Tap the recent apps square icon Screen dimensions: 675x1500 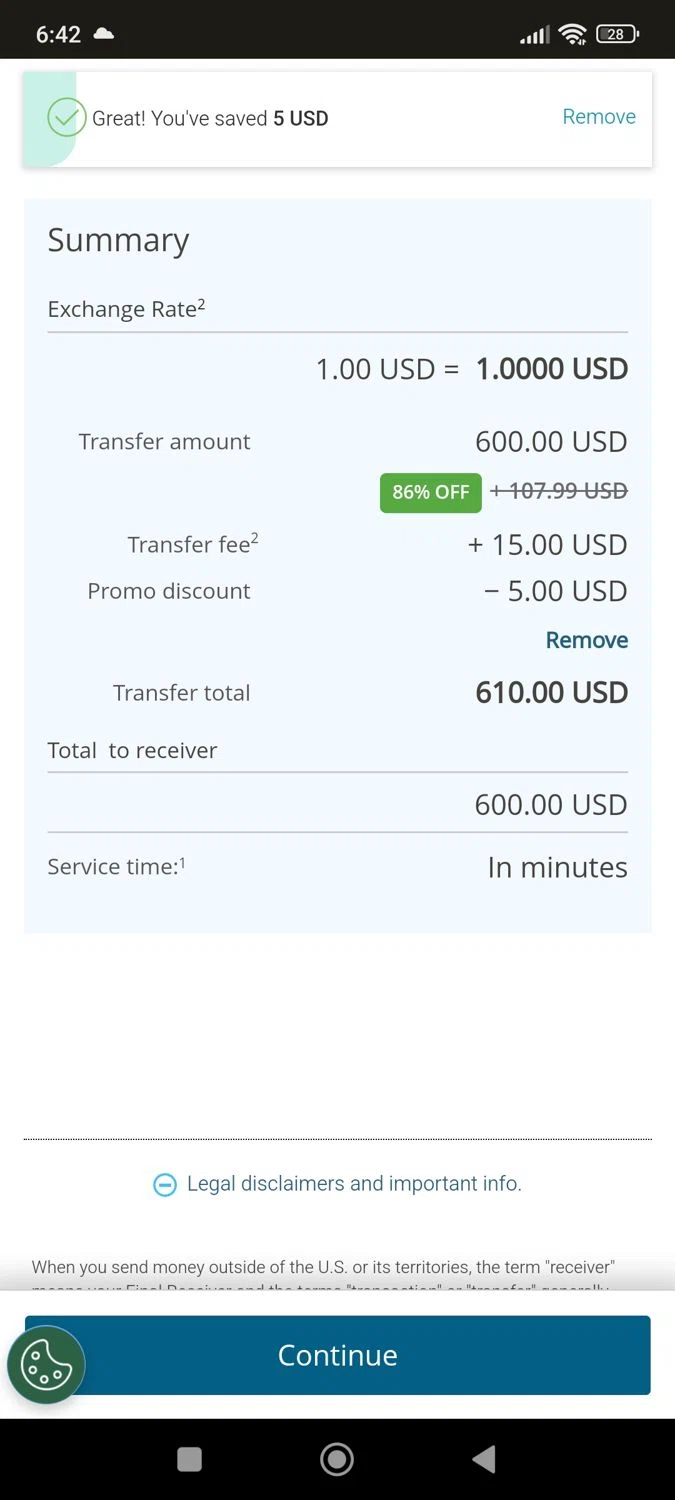click(x=190, y=1460)
